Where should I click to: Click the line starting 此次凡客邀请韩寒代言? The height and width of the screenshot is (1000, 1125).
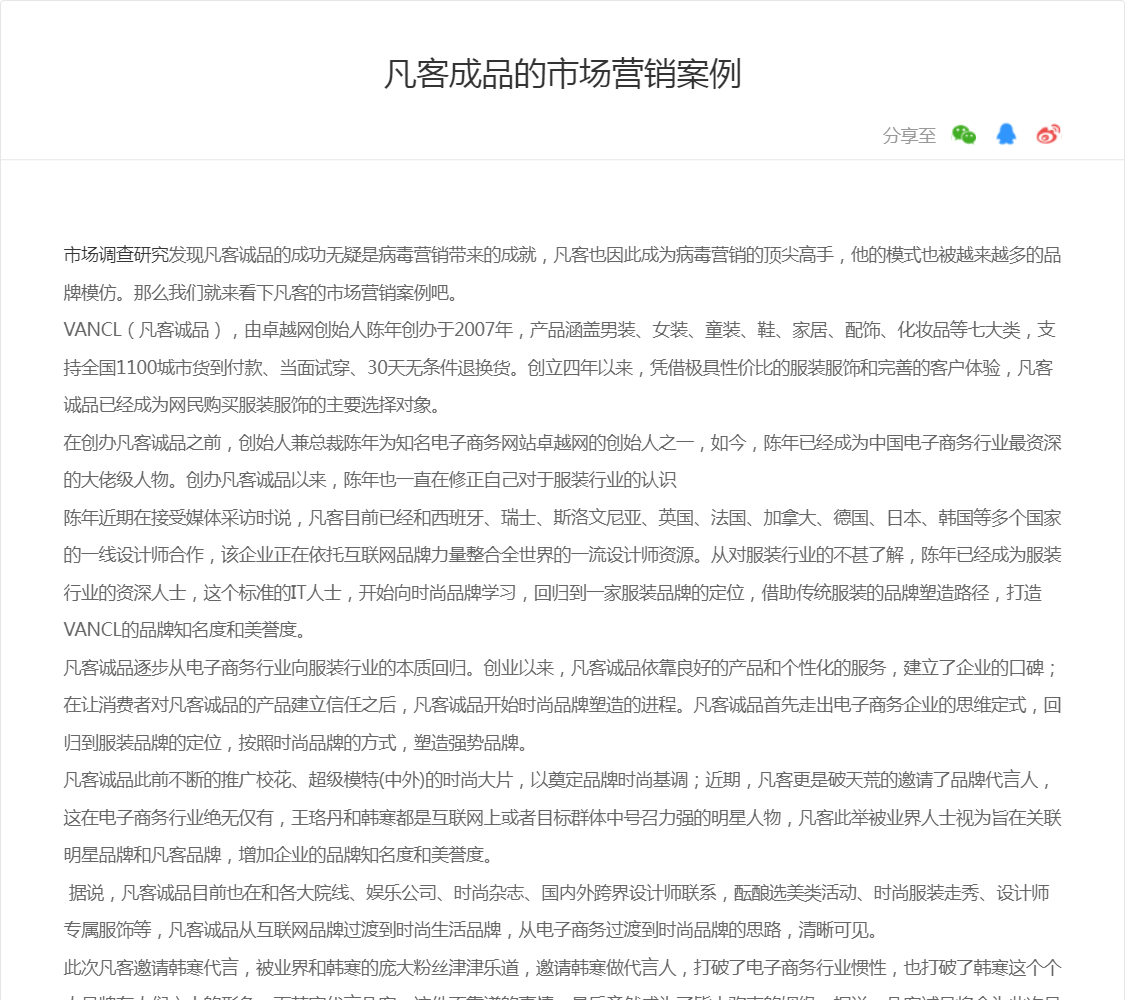562,968
